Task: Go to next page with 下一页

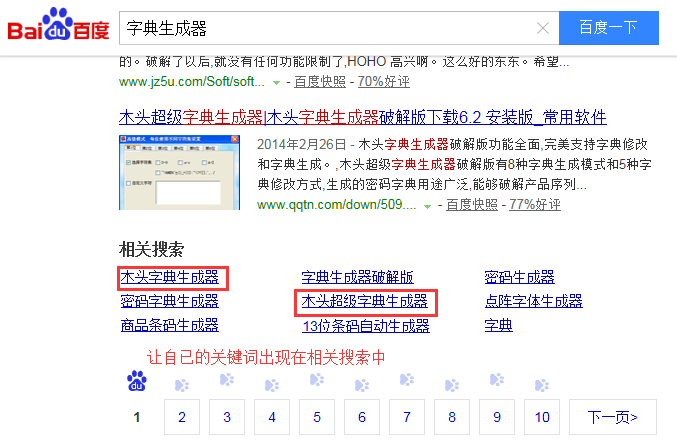Action: (620, 417)
